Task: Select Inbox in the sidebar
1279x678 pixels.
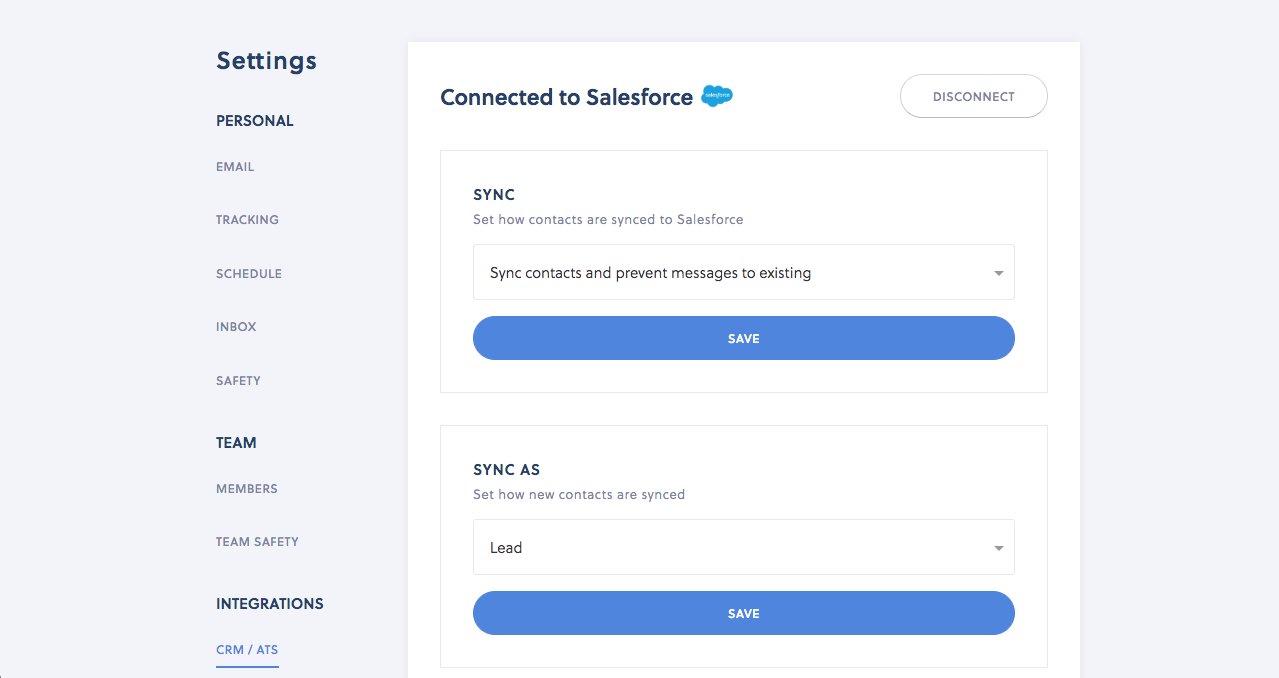Action: [x=236, y=327]
